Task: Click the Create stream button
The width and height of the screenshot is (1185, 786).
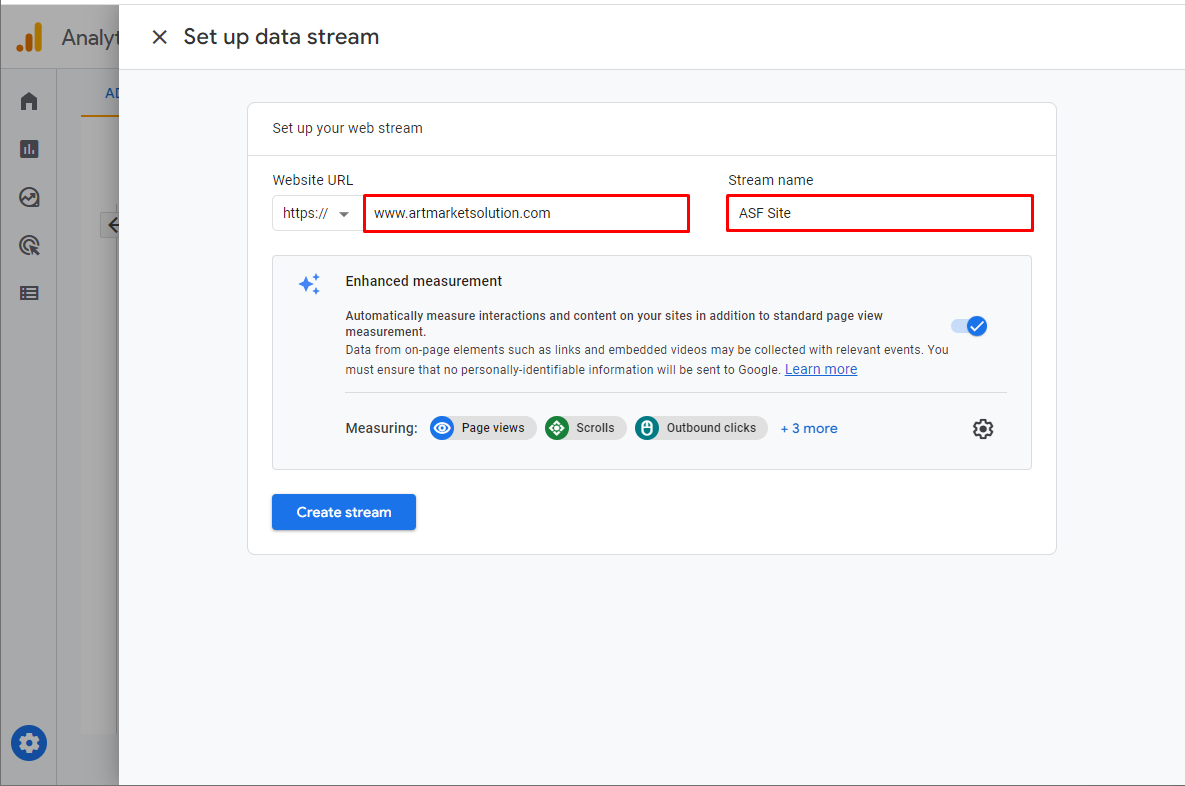Action: 344,512
